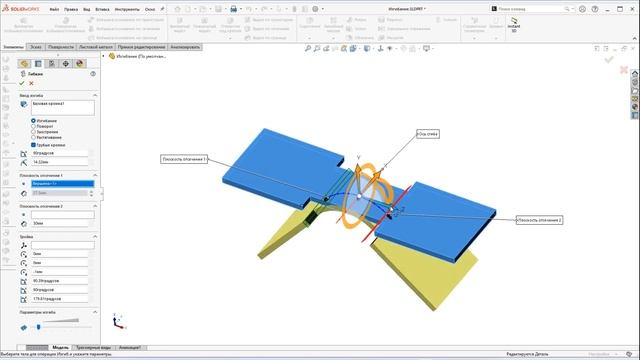Open the dropdown arrow next to Print
This screenshot has width=640, height=360.
pyautogui.click(x=240, y=9)
